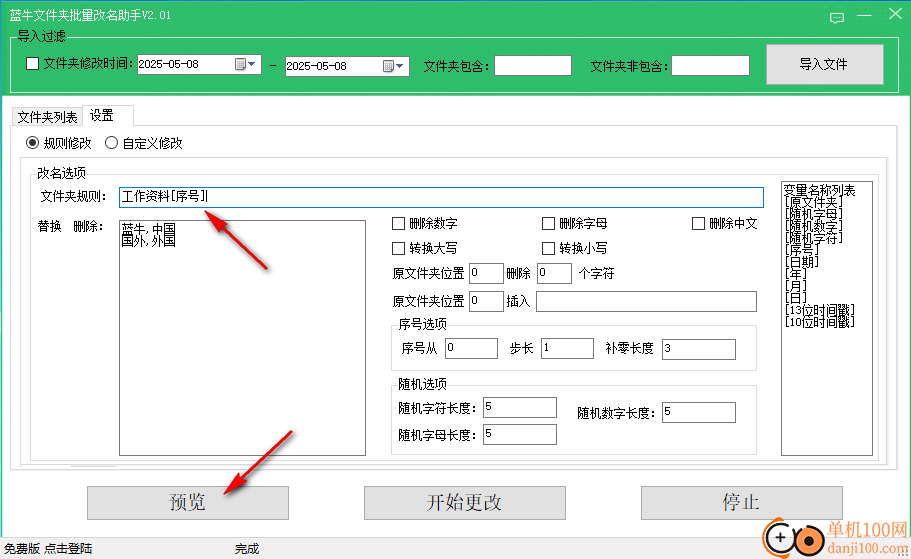Viewport: 911px width, 559px height.
Task: Select [月] in variable list
Action: pyautogui.click(x=795, y=285)
